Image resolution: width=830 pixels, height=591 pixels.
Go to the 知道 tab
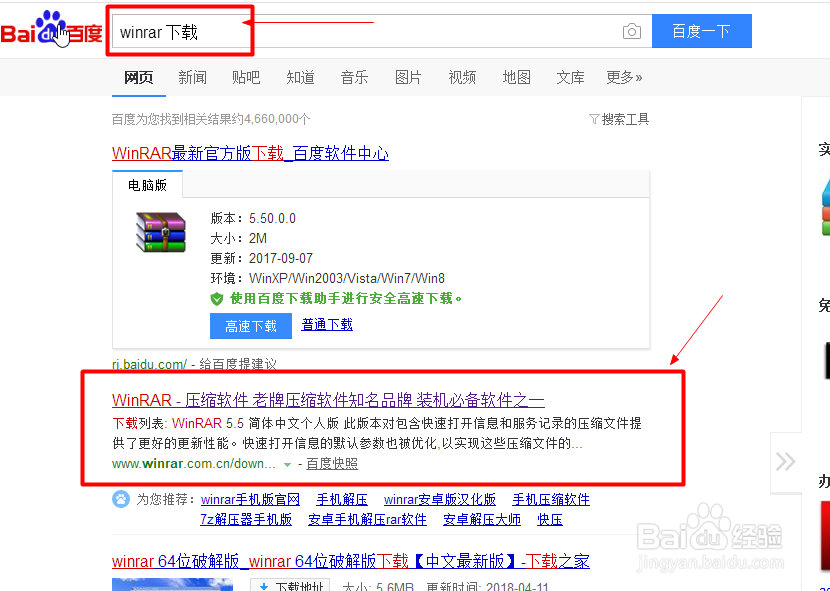tap(300, 78)
